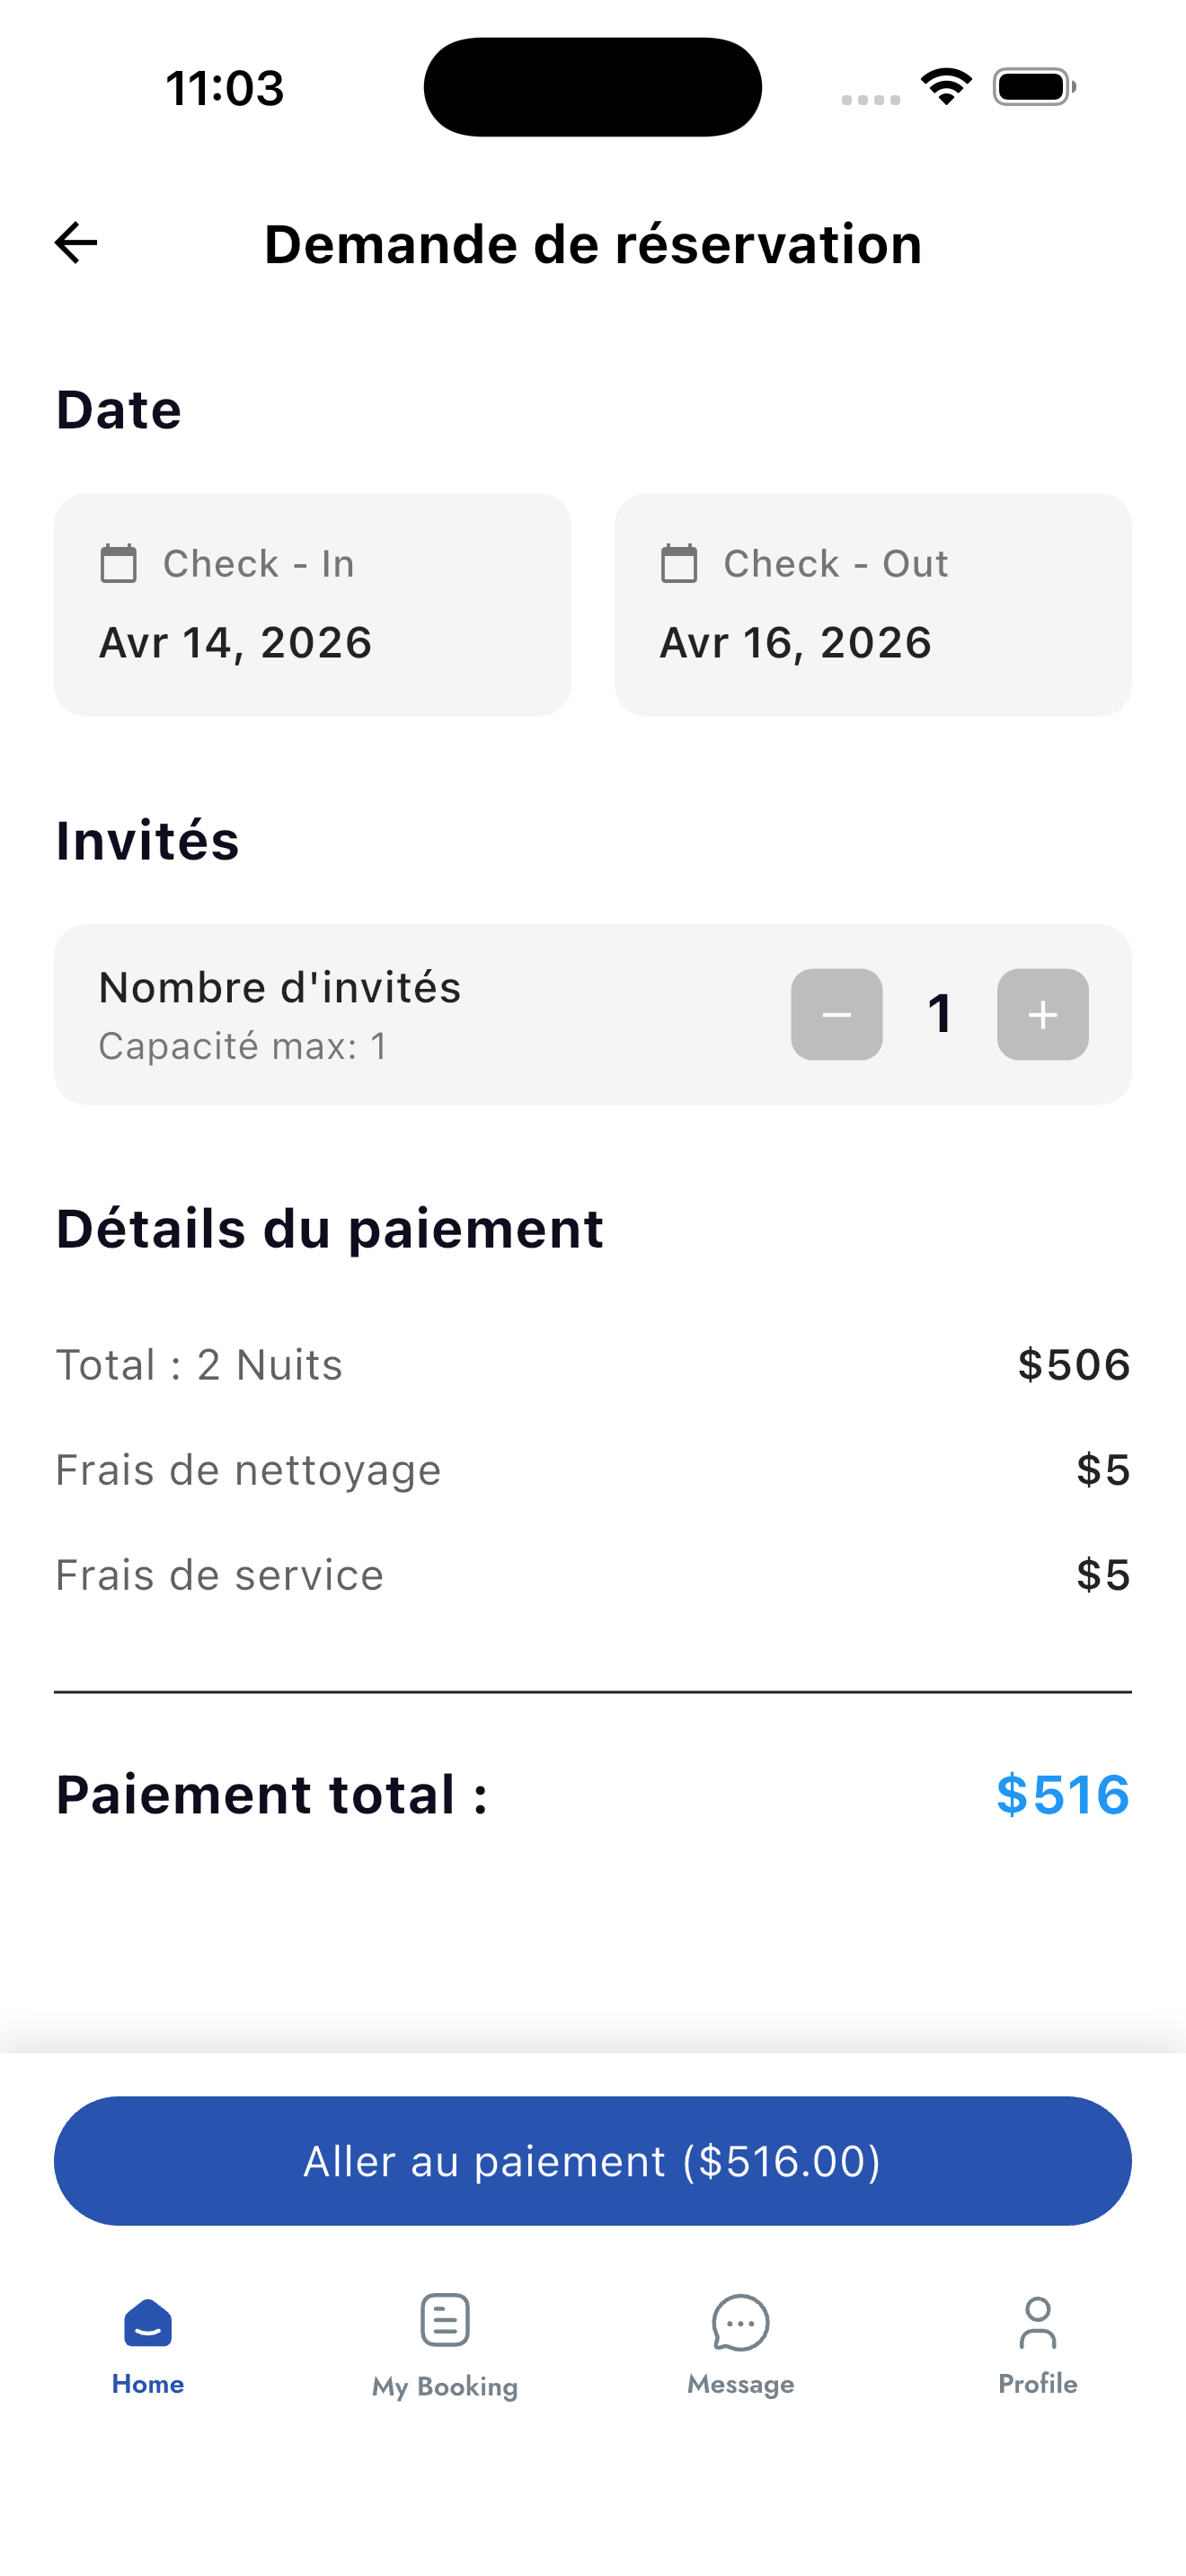
Task: Switch to the Message tab label
Action: [x=741, y=2384]
